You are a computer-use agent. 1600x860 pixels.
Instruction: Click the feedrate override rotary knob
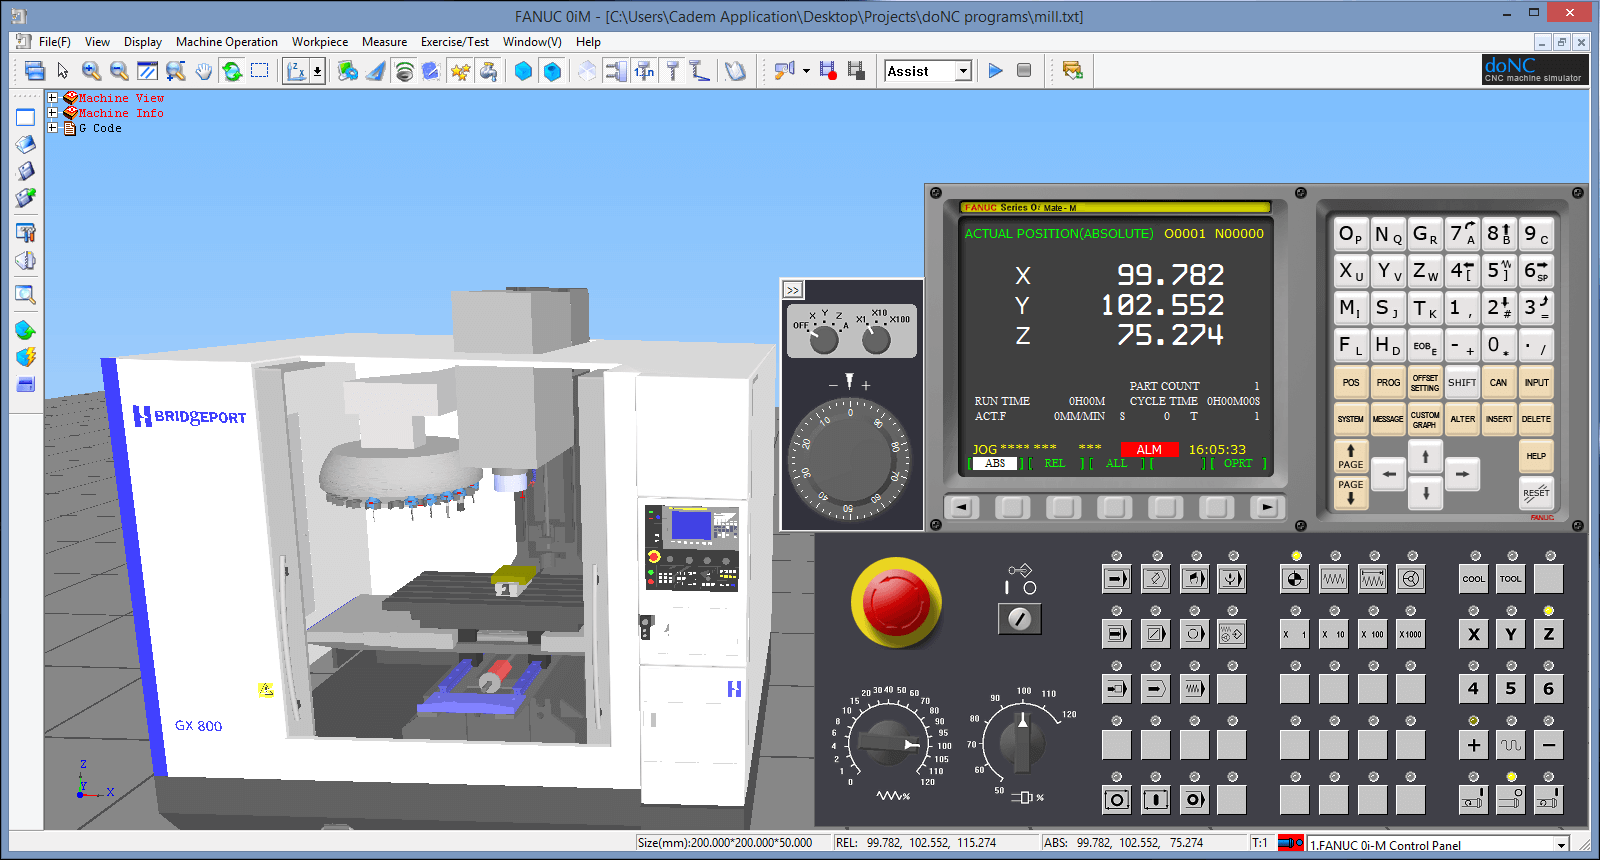click(x=887, y=742)
